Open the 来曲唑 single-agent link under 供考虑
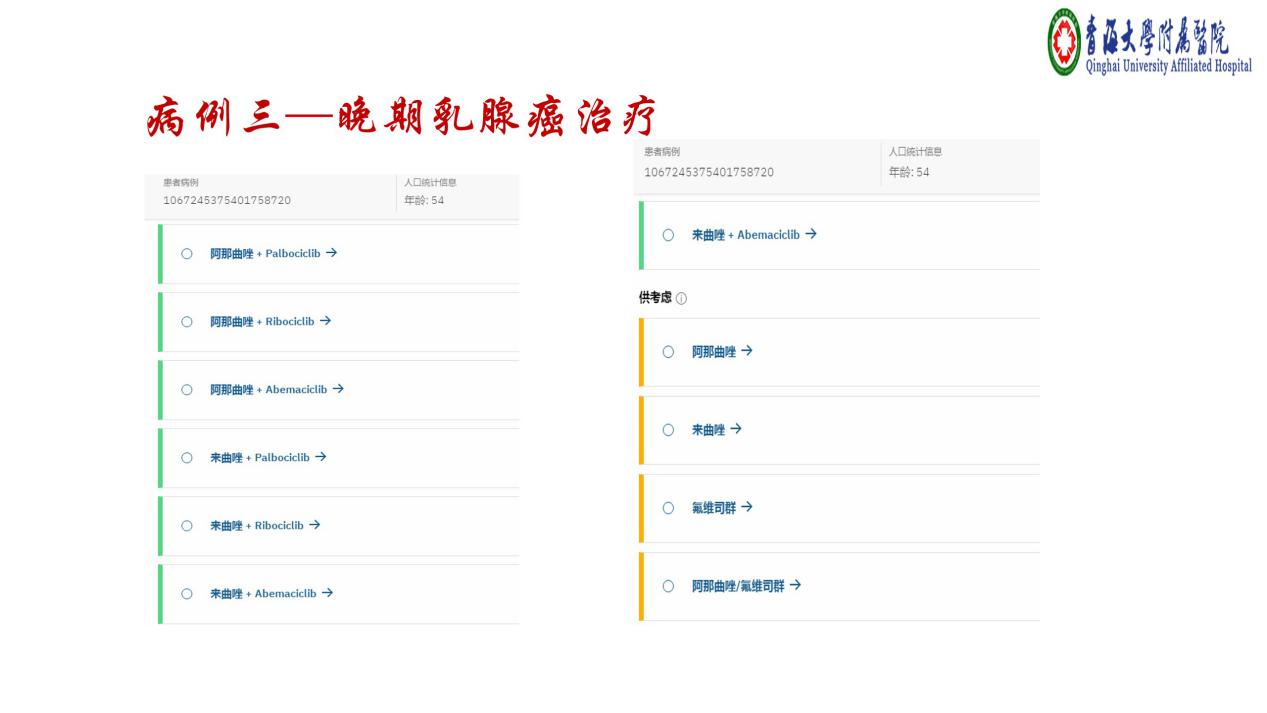This screenshot has width=1267, height=713. click(x=708, y=430)
